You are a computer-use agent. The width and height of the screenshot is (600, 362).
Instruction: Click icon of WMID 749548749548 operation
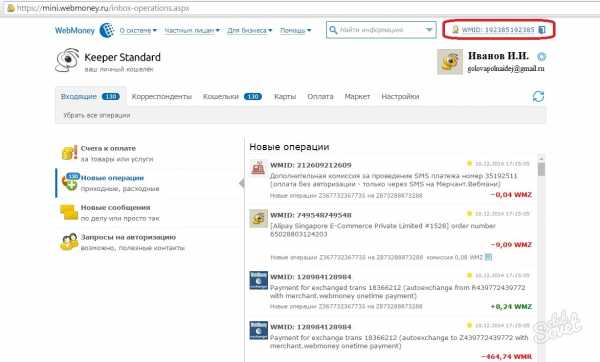[258, 219]
